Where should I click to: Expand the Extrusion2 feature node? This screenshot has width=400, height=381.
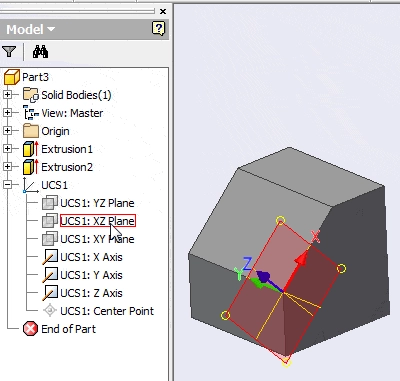tap(7, 167)
